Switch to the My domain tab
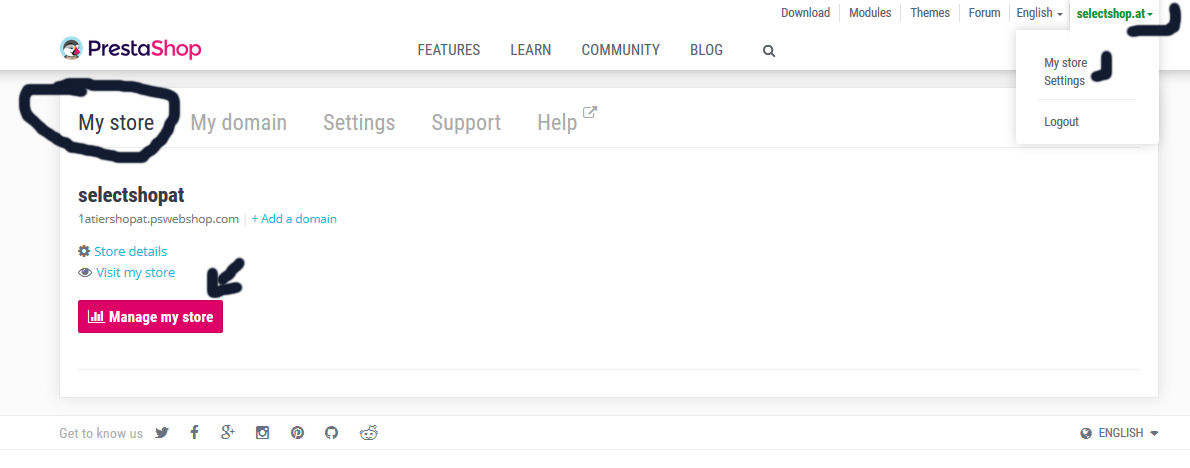This screenshot has width=1190, height=468. pos(238,122)
